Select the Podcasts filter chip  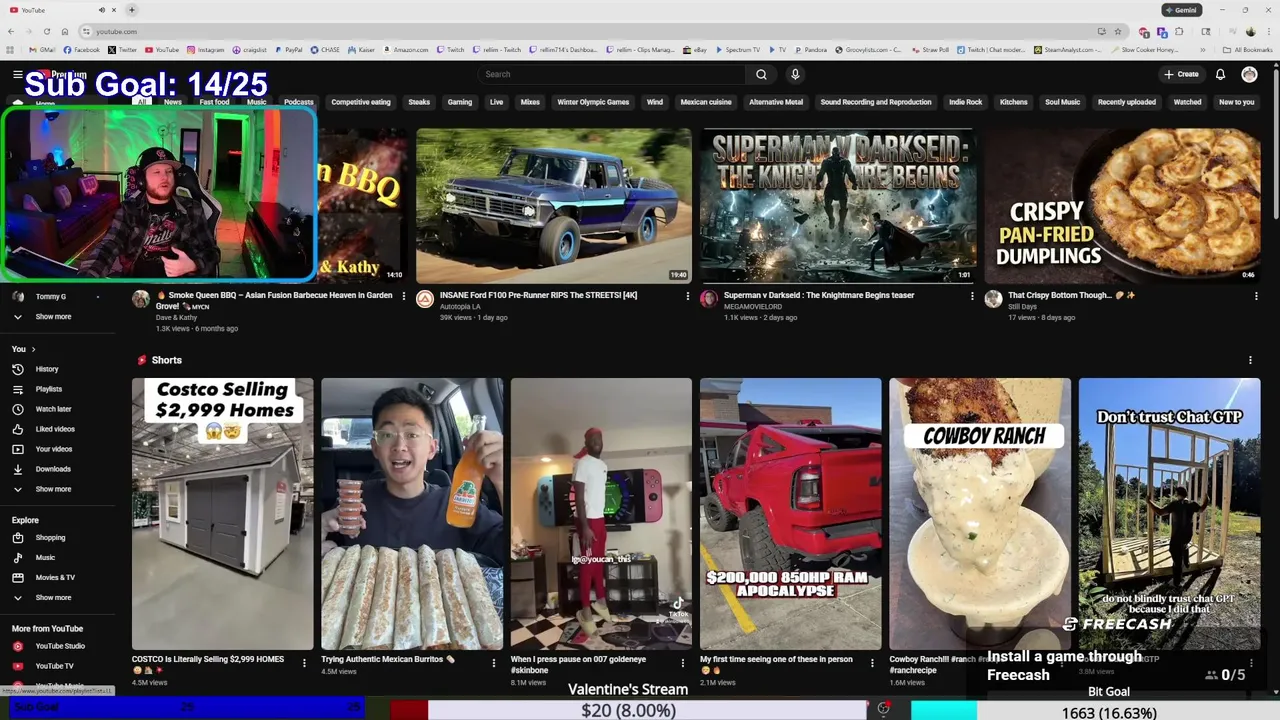(x=298, y=102)
